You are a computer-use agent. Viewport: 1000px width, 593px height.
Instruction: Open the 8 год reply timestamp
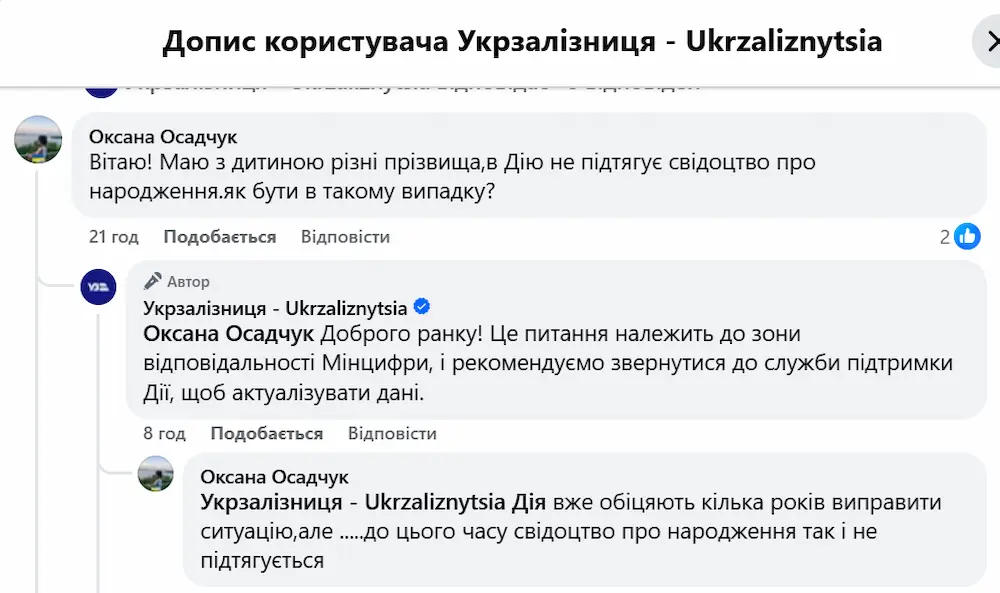pos(165,434)
